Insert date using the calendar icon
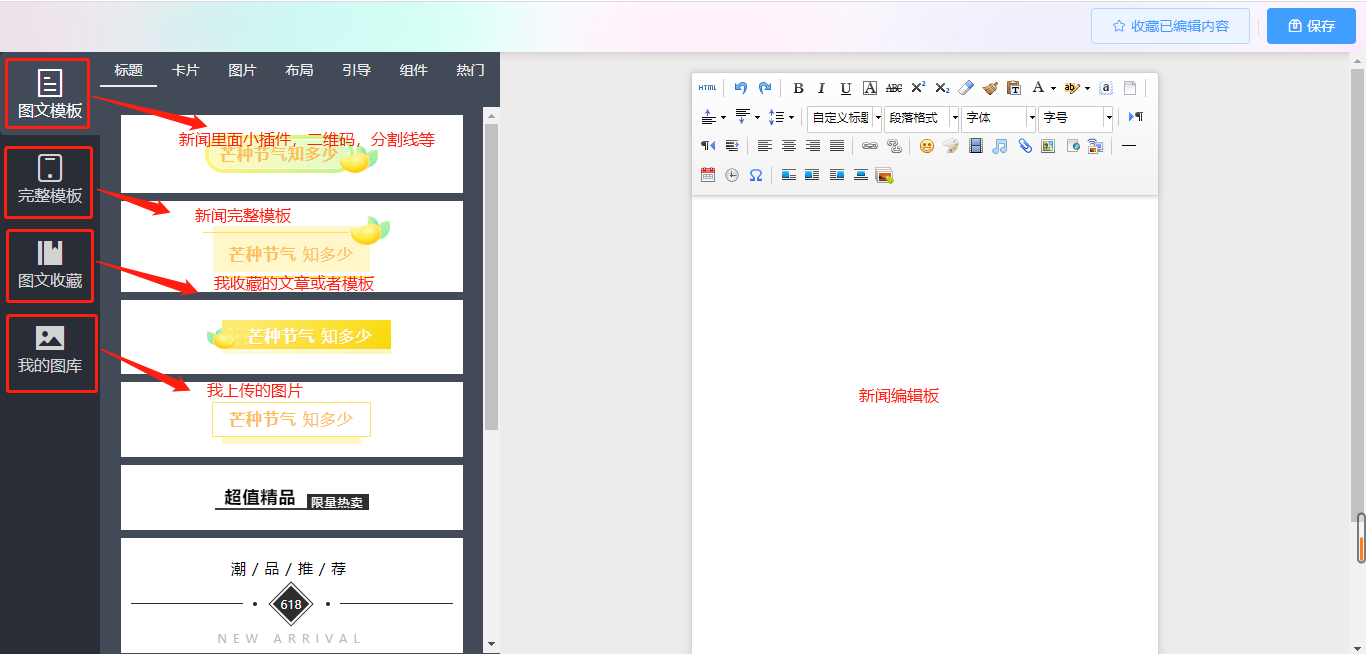Screen dimensions: 1366x654 click(x=708, y=175)
